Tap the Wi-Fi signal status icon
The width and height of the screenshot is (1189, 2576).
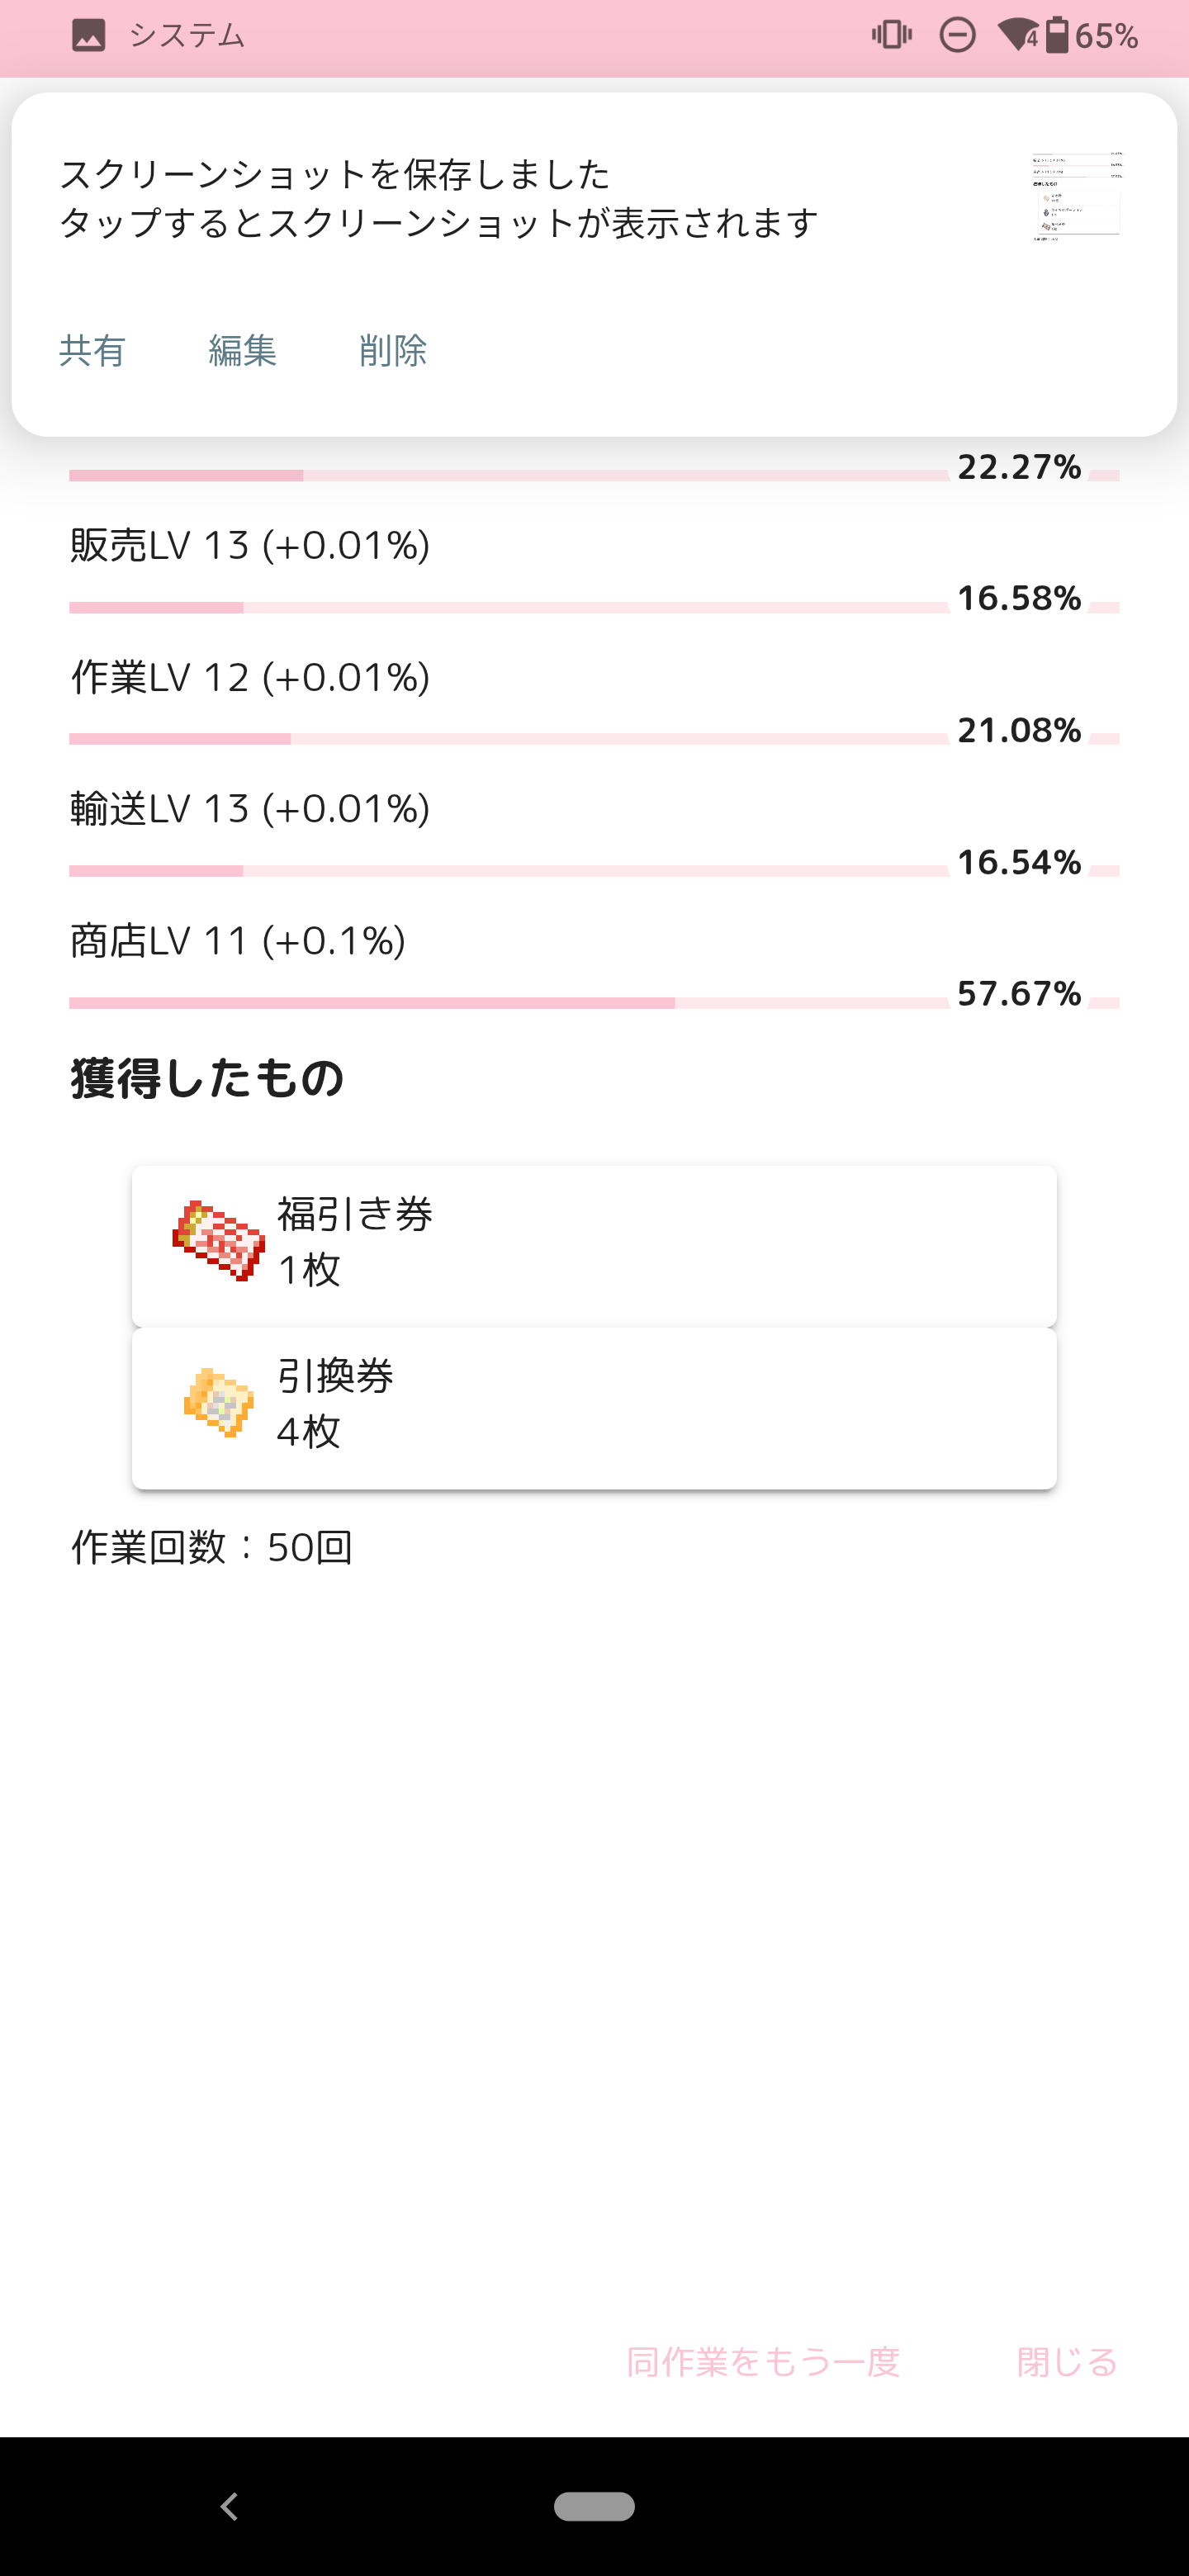pos(1017,37)
